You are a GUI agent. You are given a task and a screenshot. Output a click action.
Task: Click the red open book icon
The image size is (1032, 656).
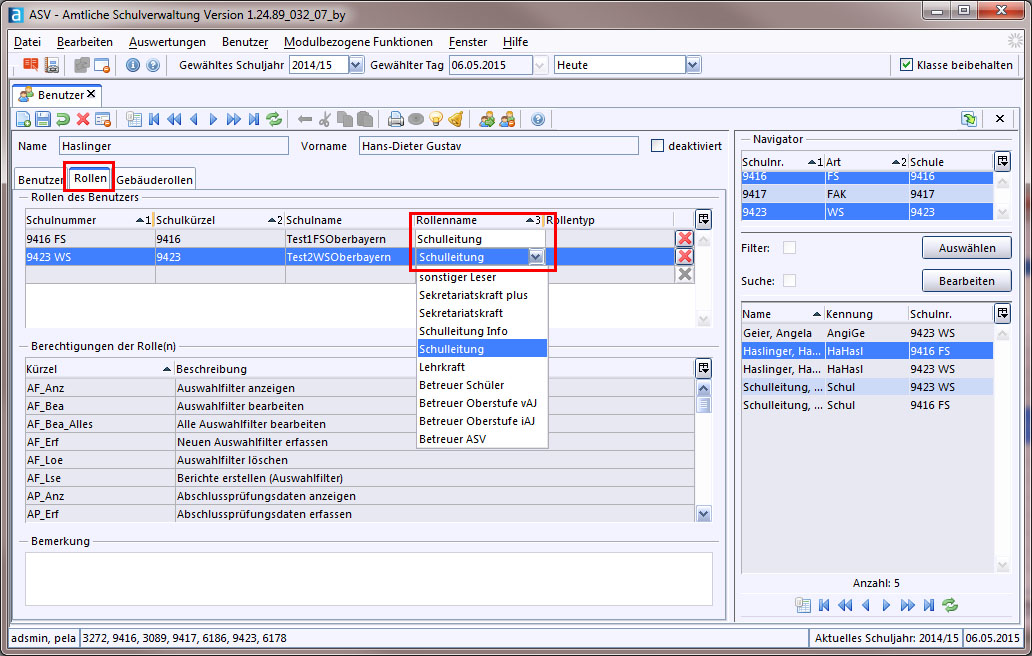tap(31, 64)
